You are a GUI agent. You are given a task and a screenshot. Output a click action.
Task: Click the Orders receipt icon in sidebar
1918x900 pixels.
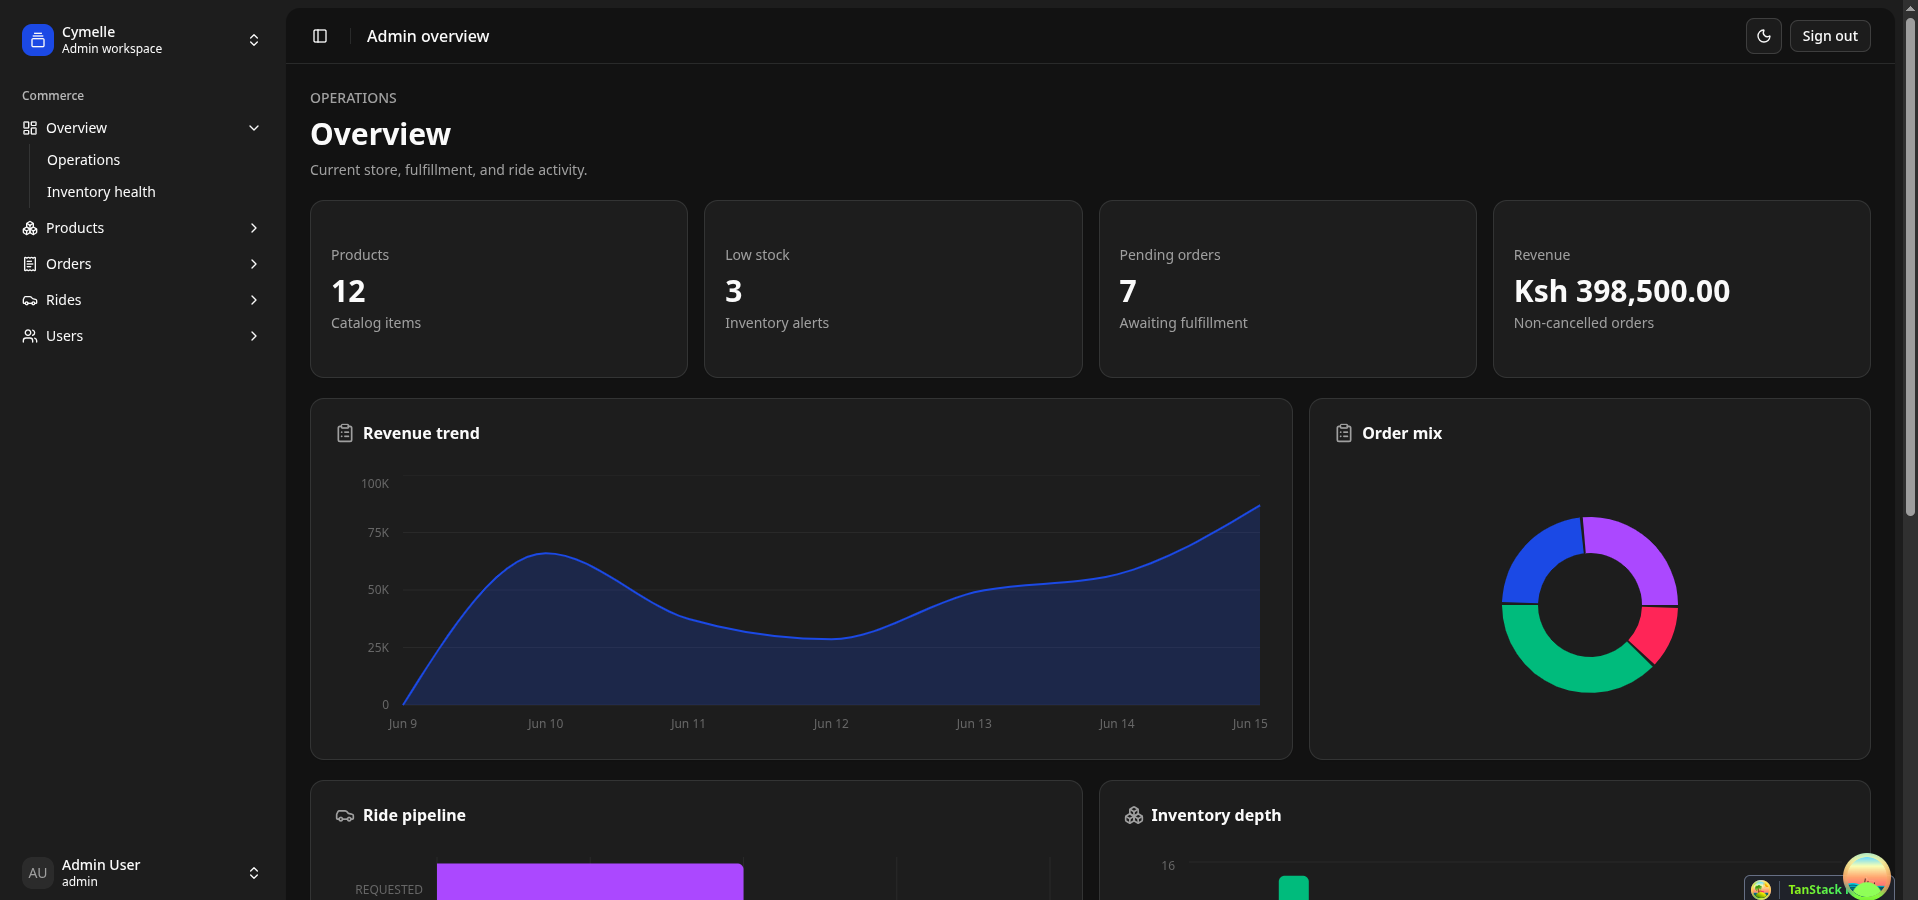pos(30,264)
